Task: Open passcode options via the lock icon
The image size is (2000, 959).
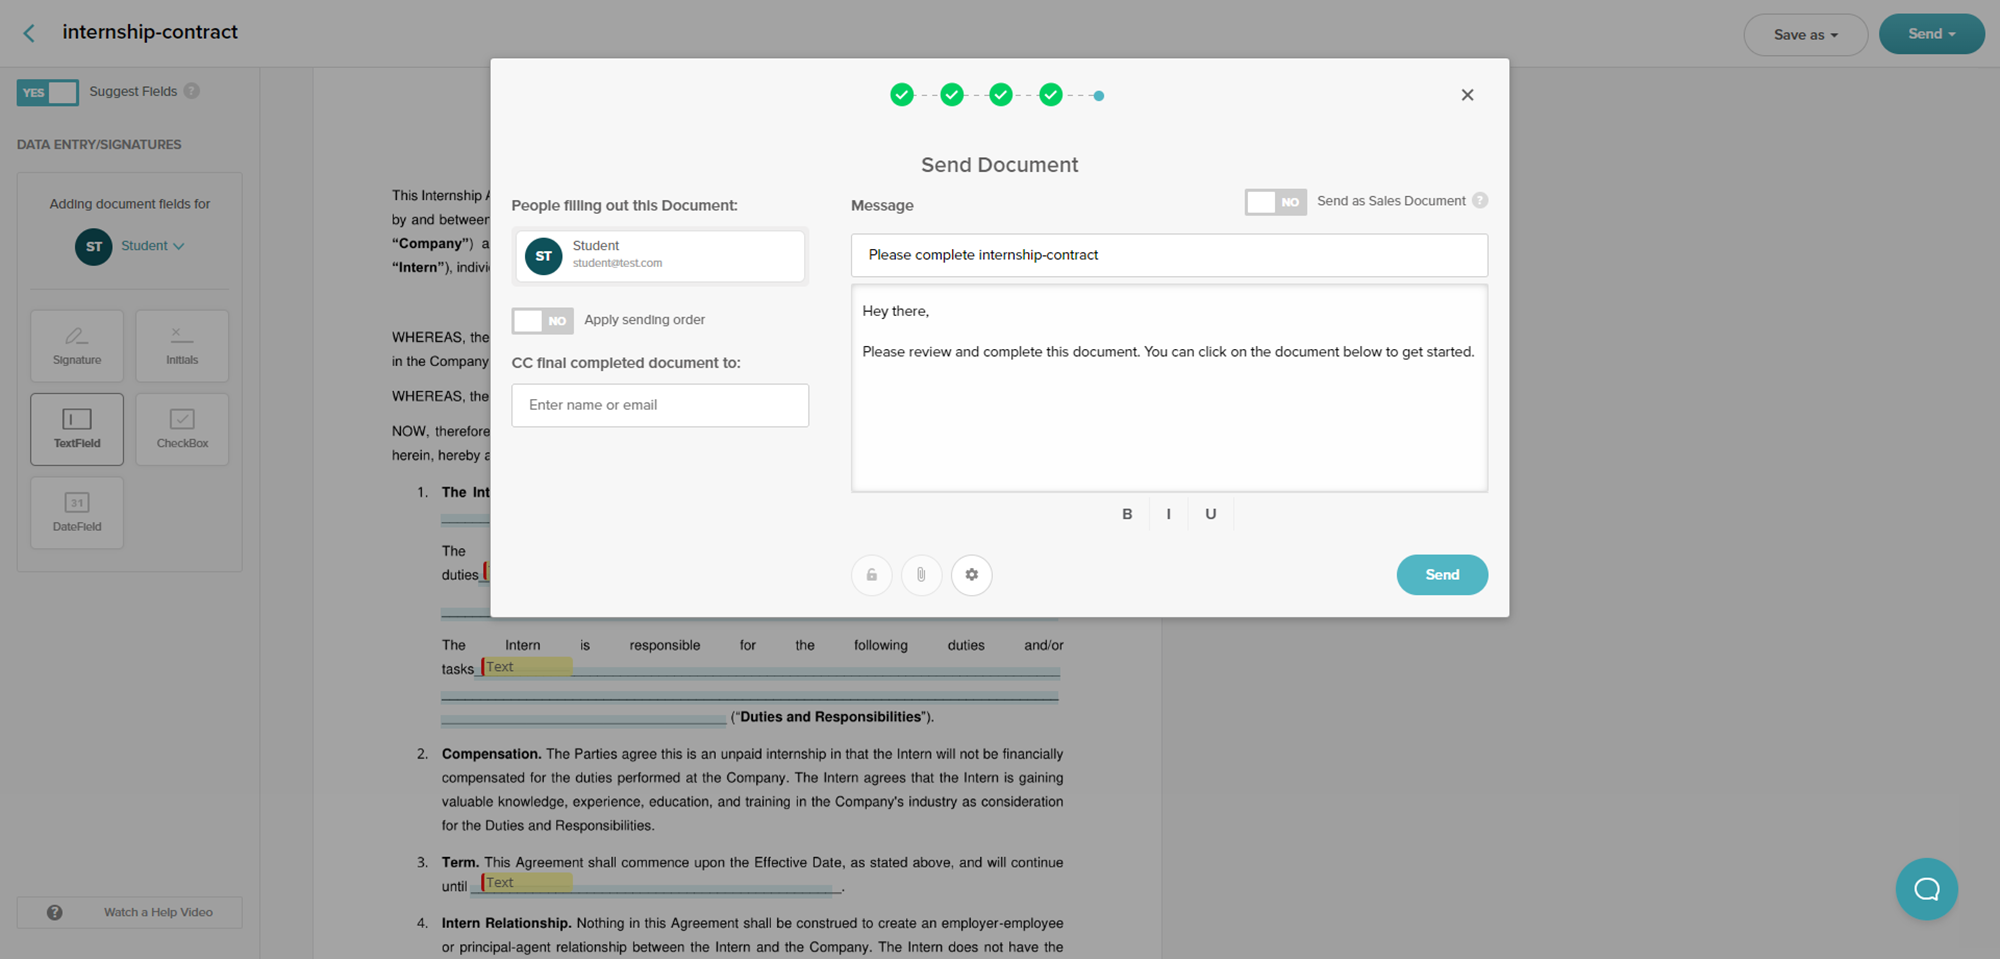Action: 871,575
